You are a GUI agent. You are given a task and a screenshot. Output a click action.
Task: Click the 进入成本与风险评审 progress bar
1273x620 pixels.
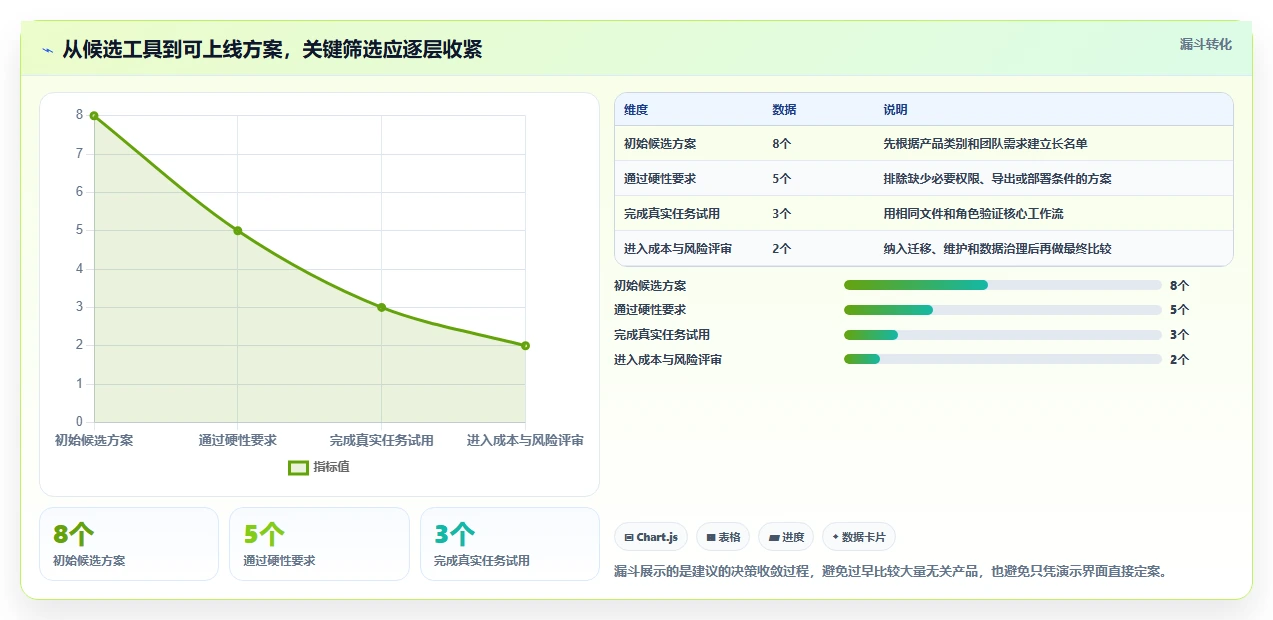click(x=1003, y=359)
